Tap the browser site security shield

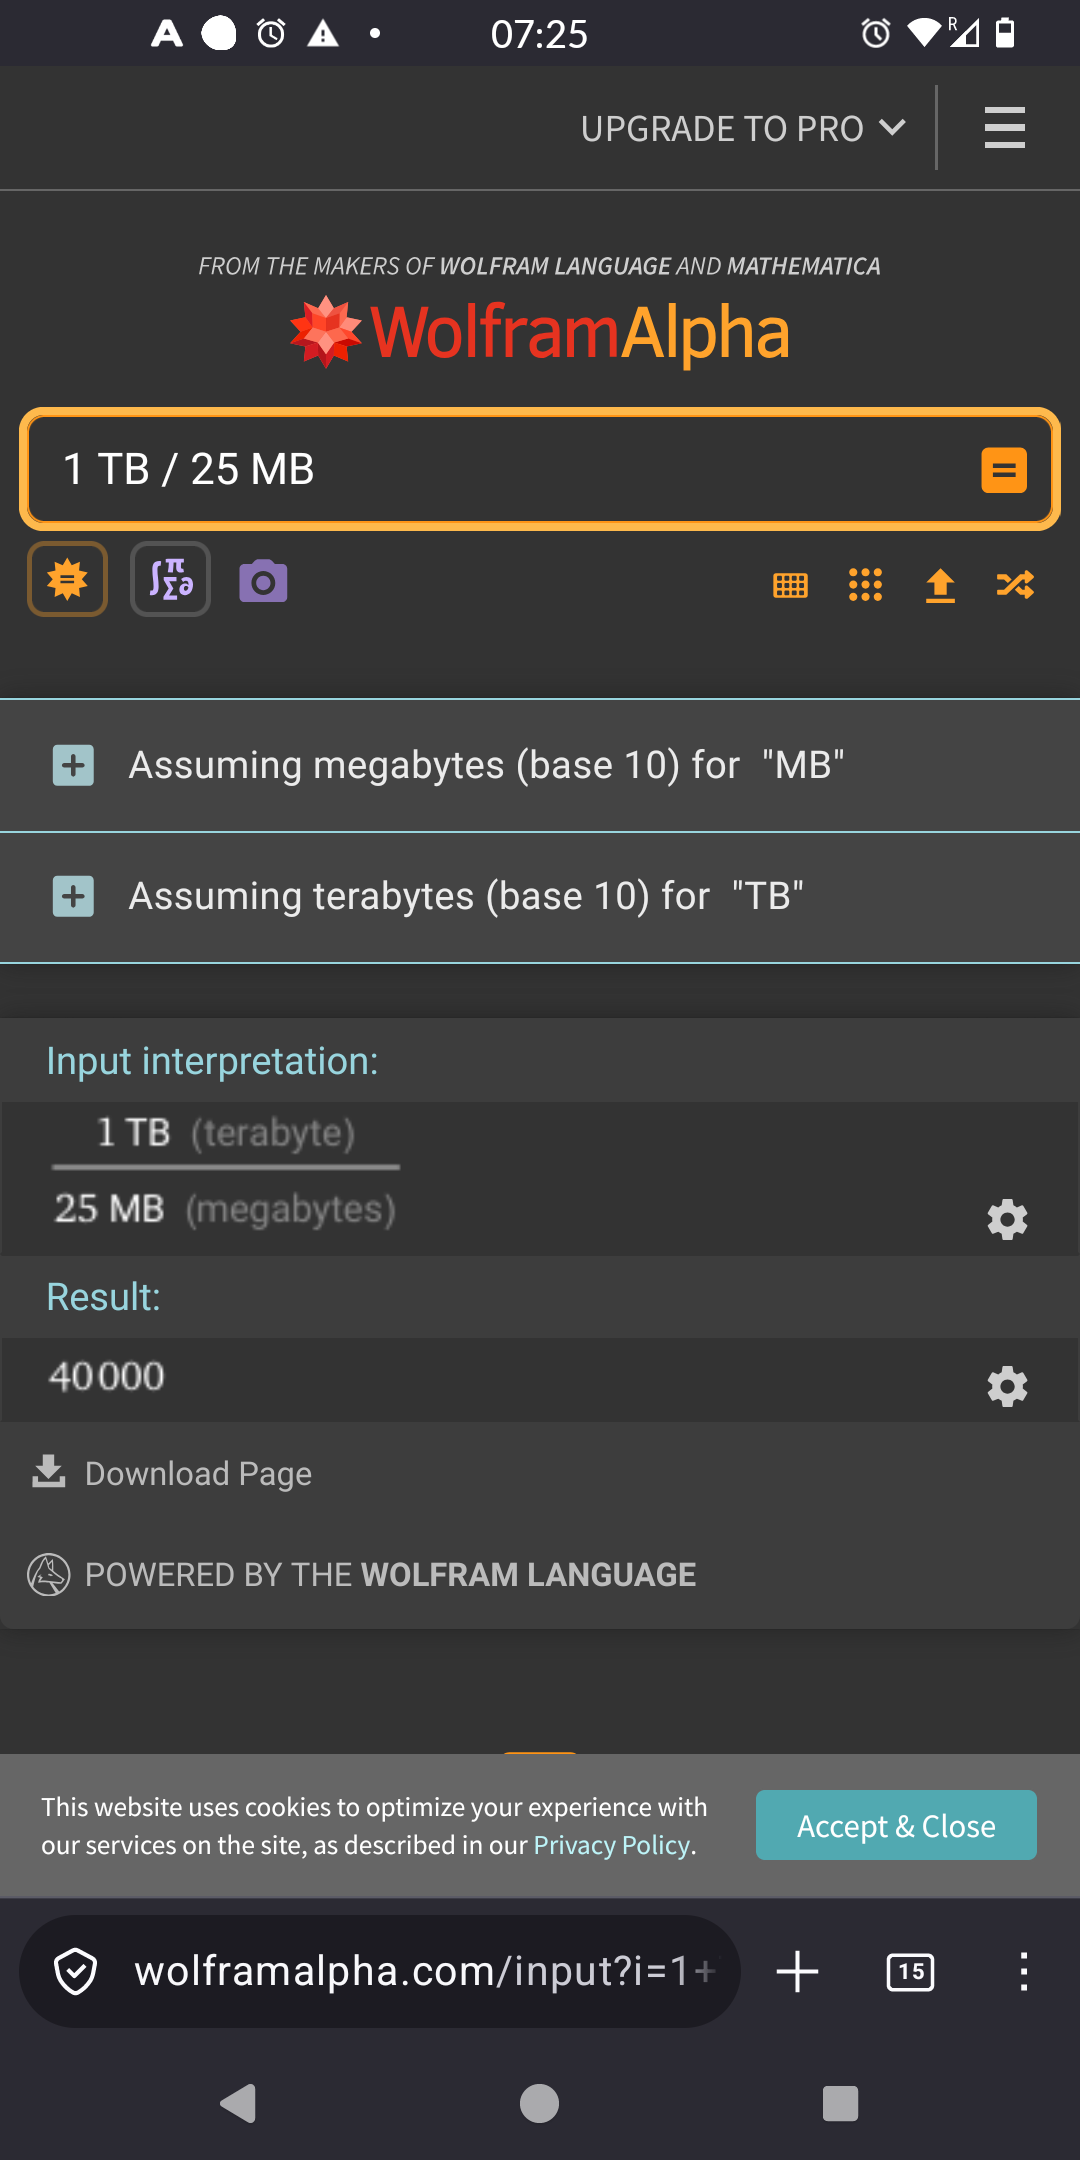pyautogui.click(x=75, y=1972)
